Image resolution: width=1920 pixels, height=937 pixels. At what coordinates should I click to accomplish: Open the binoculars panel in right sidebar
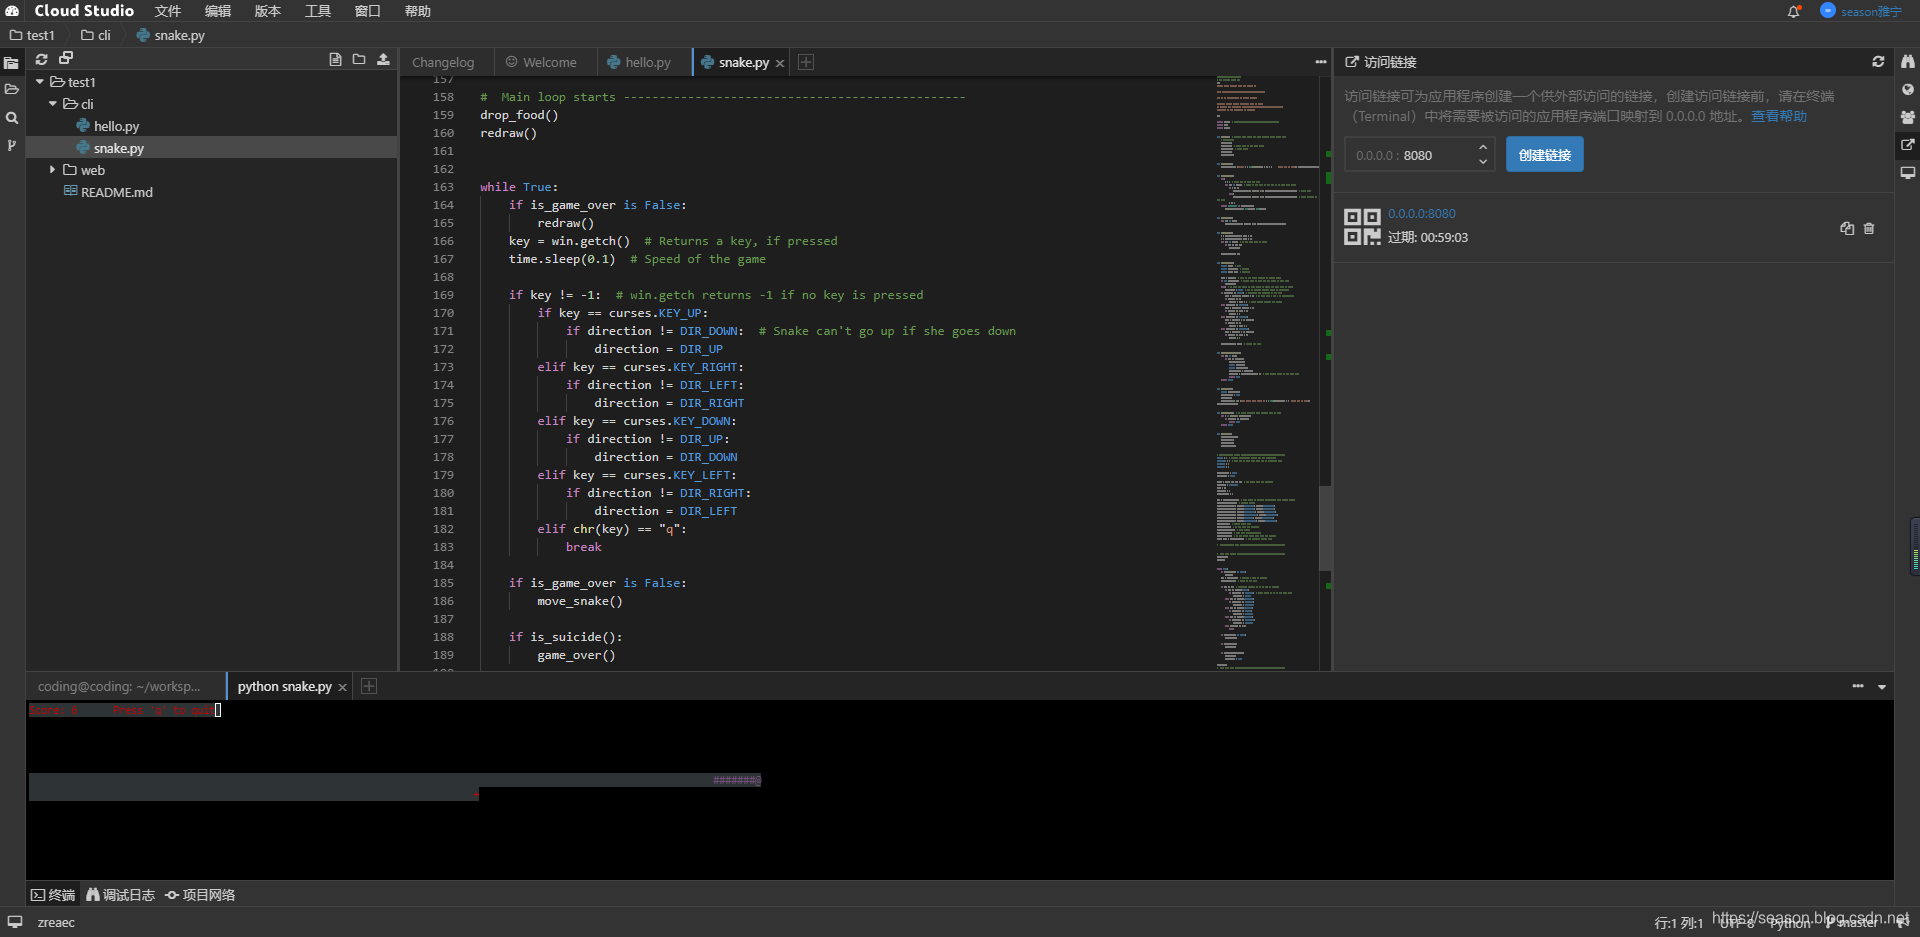click(x=1908, y=62)
